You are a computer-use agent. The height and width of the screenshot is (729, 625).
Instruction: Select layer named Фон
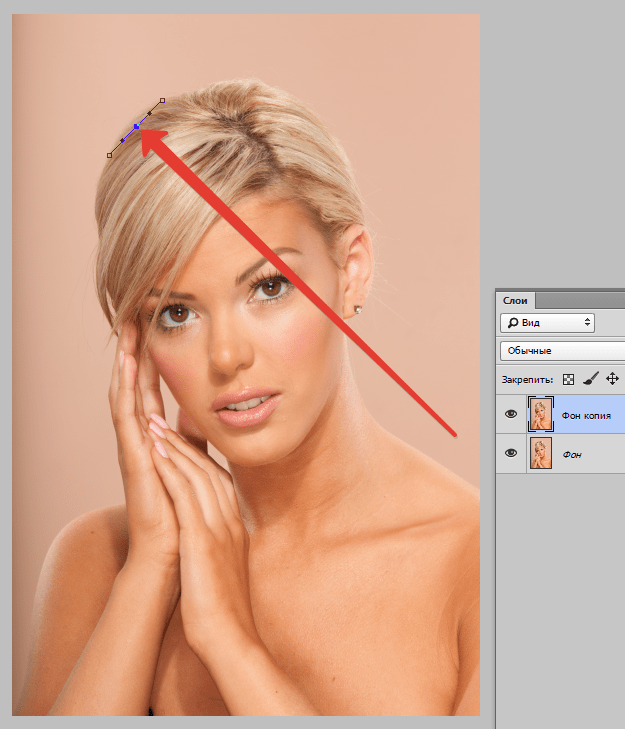pyautogui.click(x=572, y=455)
